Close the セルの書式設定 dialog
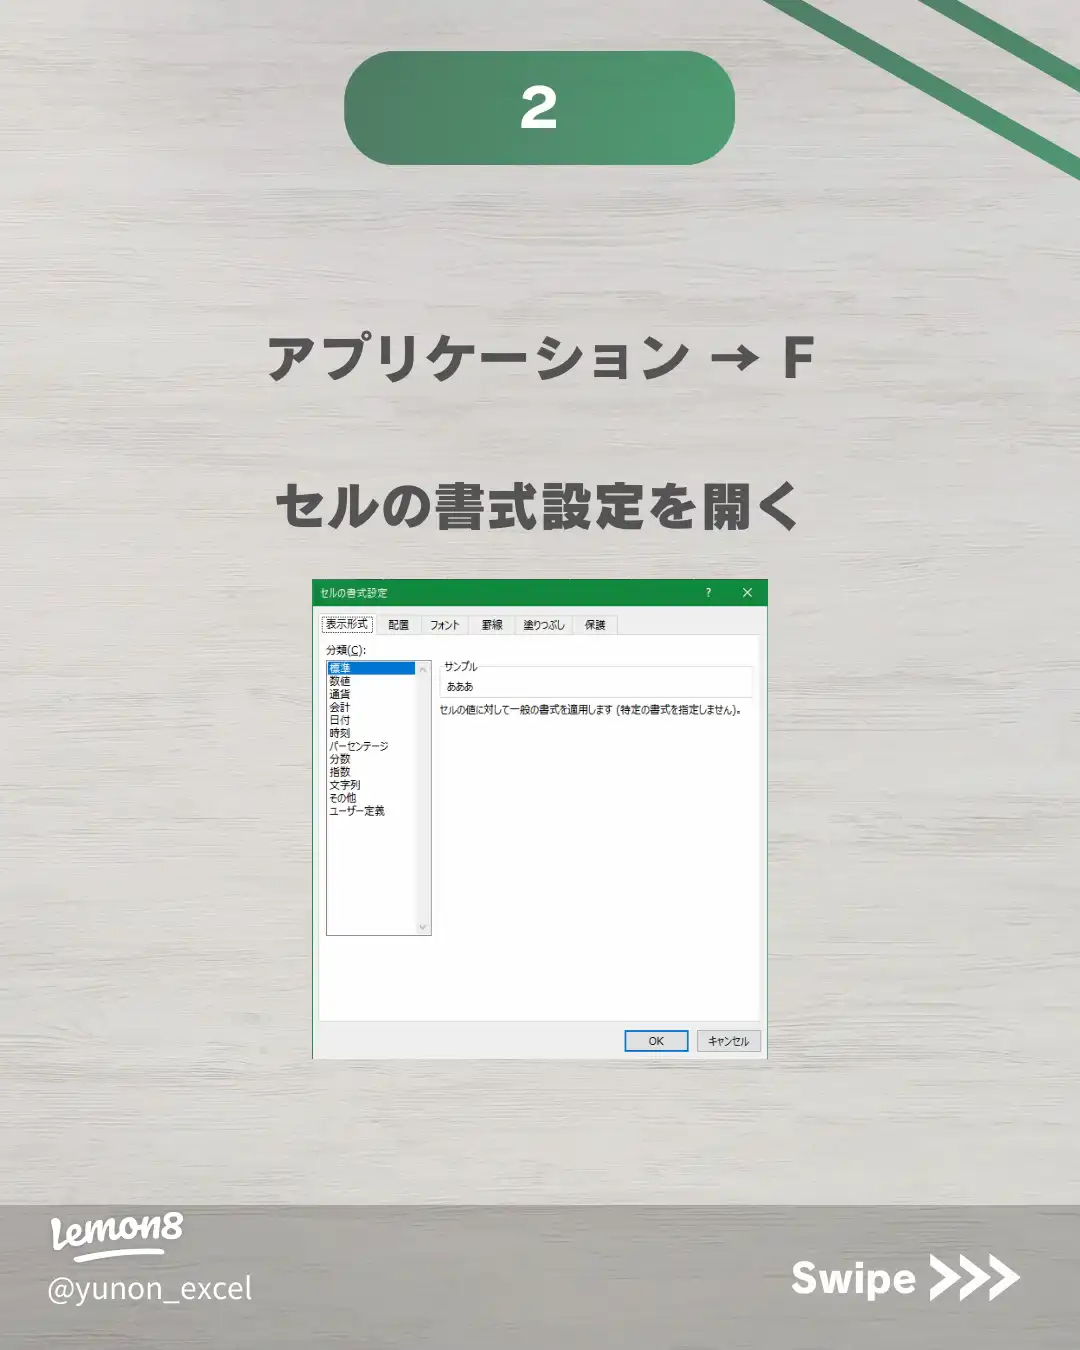The width and height of the screenshot is (1080, 1350). tap(747, 593)
